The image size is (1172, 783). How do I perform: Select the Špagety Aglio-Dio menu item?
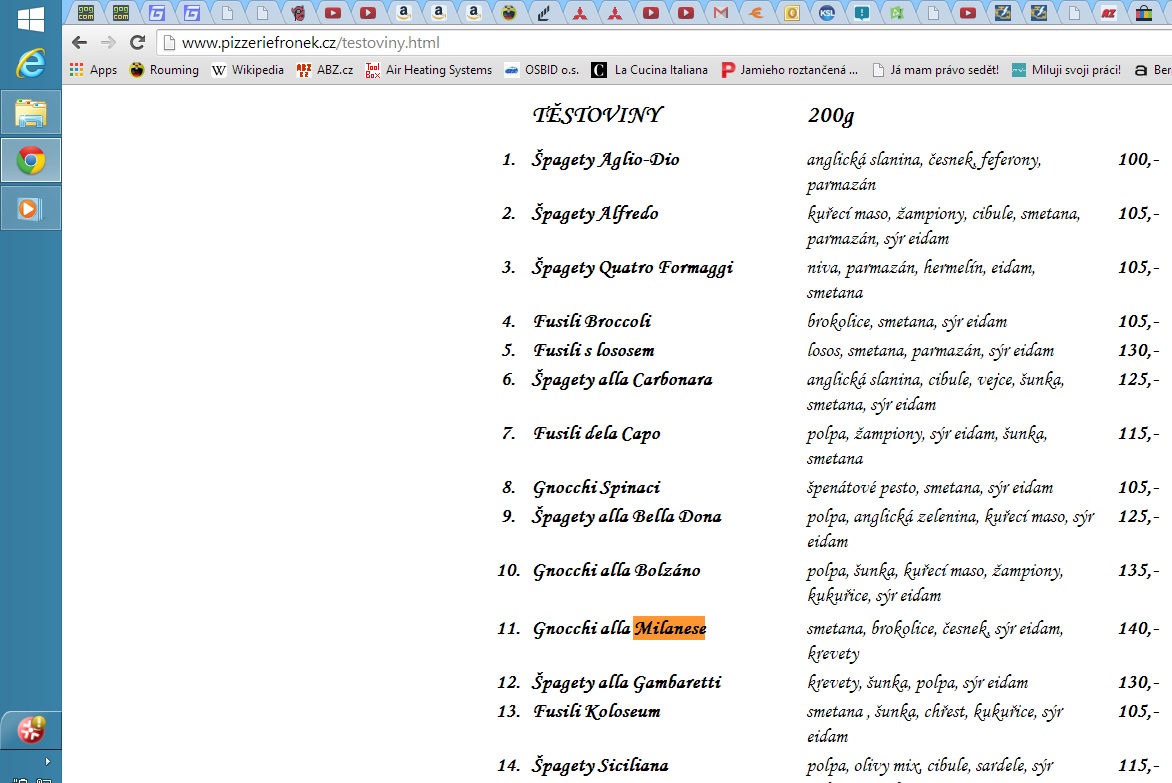(605, 159)
